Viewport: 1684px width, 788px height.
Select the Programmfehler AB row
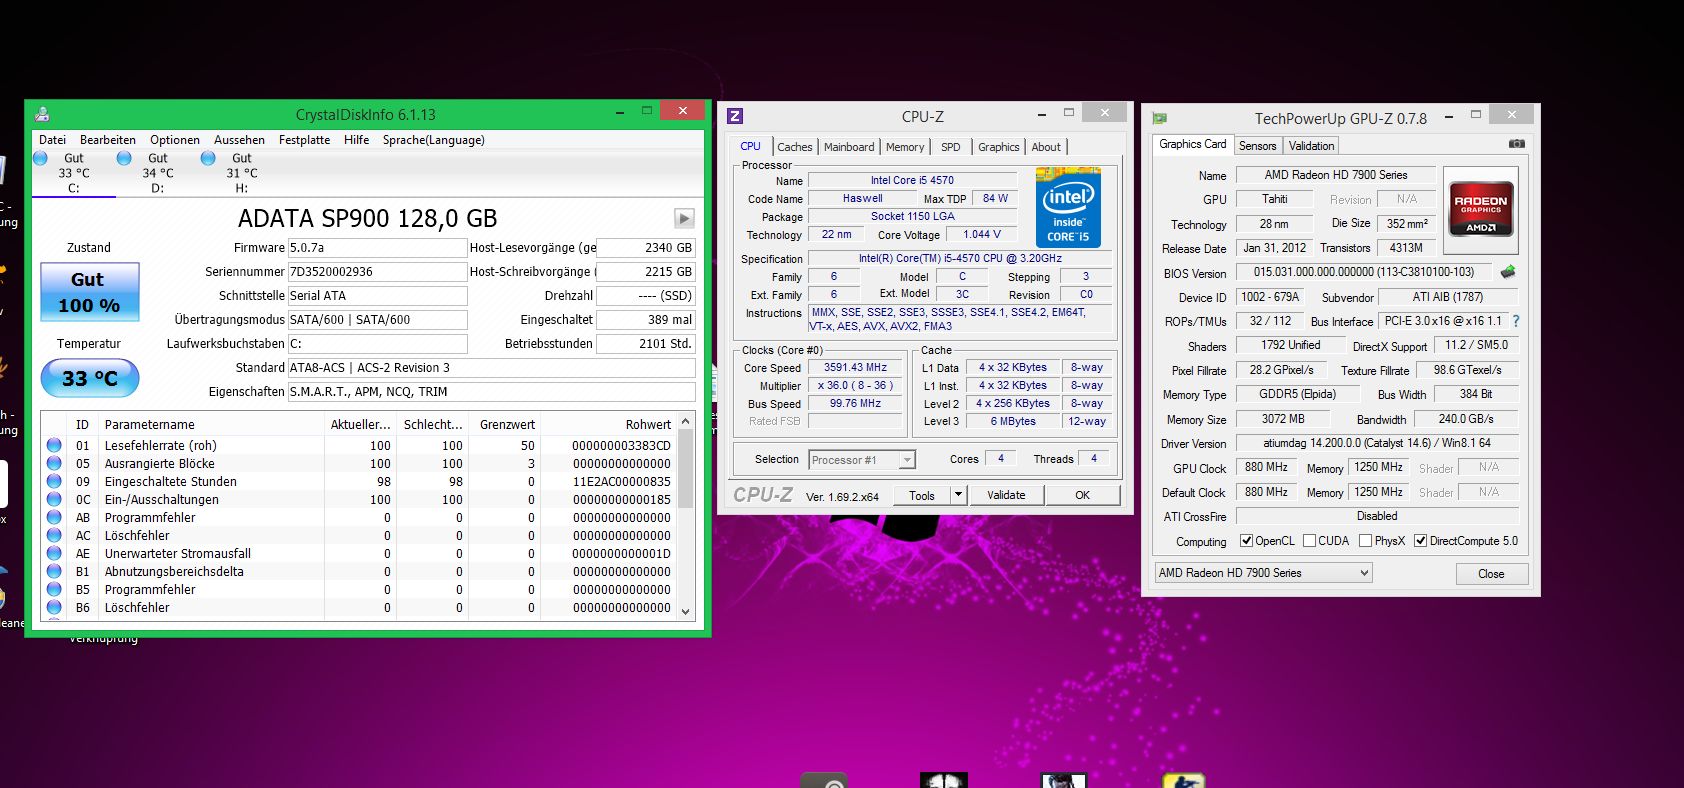click(x=358, y=517)
